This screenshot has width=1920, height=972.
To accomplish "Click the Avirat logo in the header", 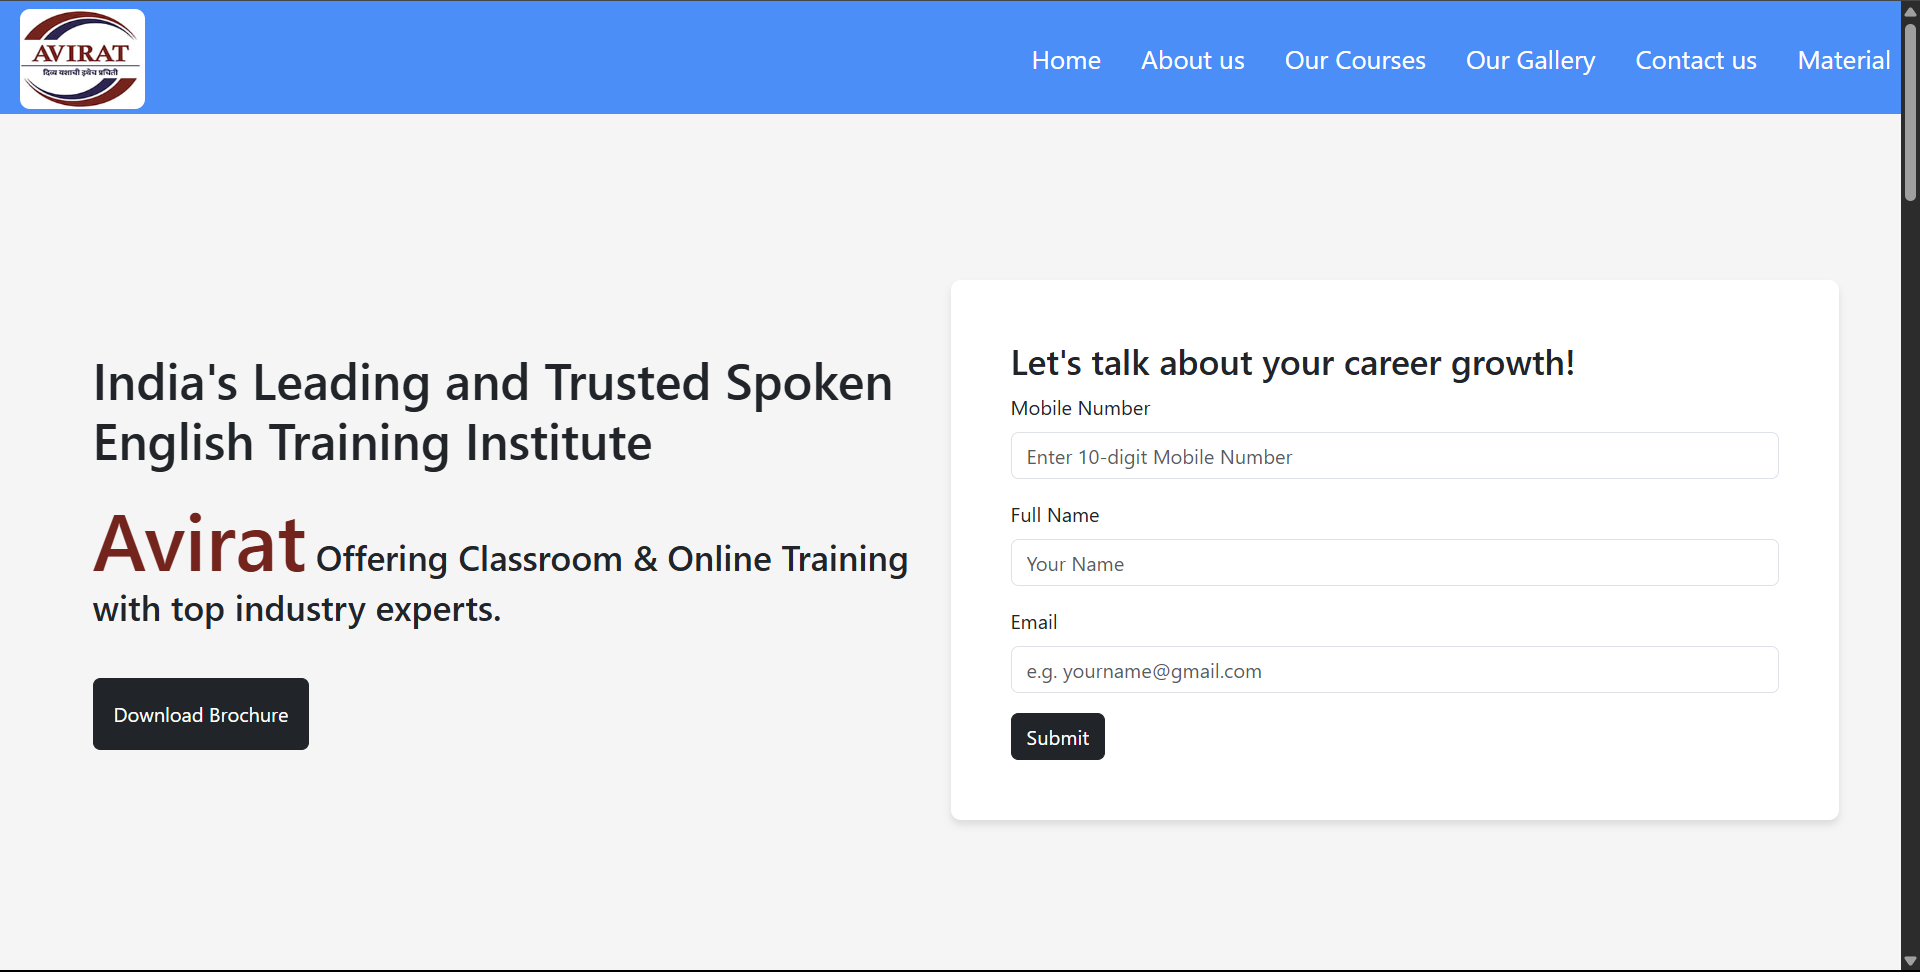I will 82,59.
